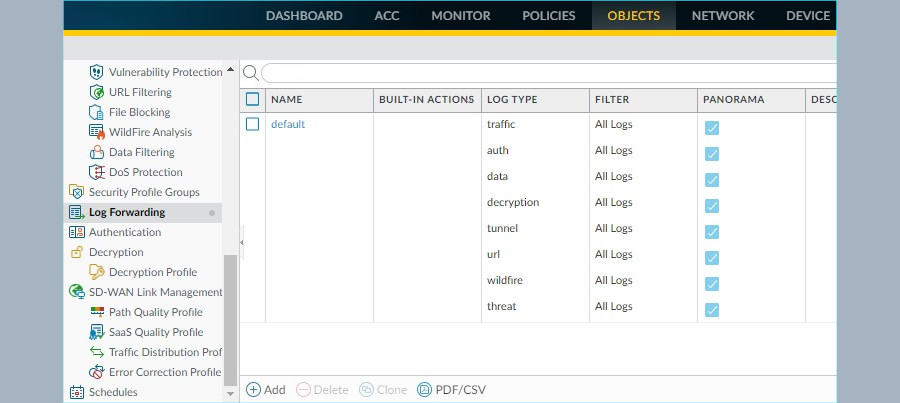Click the File Blocking icon
Image resolution: width=900 pixels, height=403 pixels.
click(96, 113)
